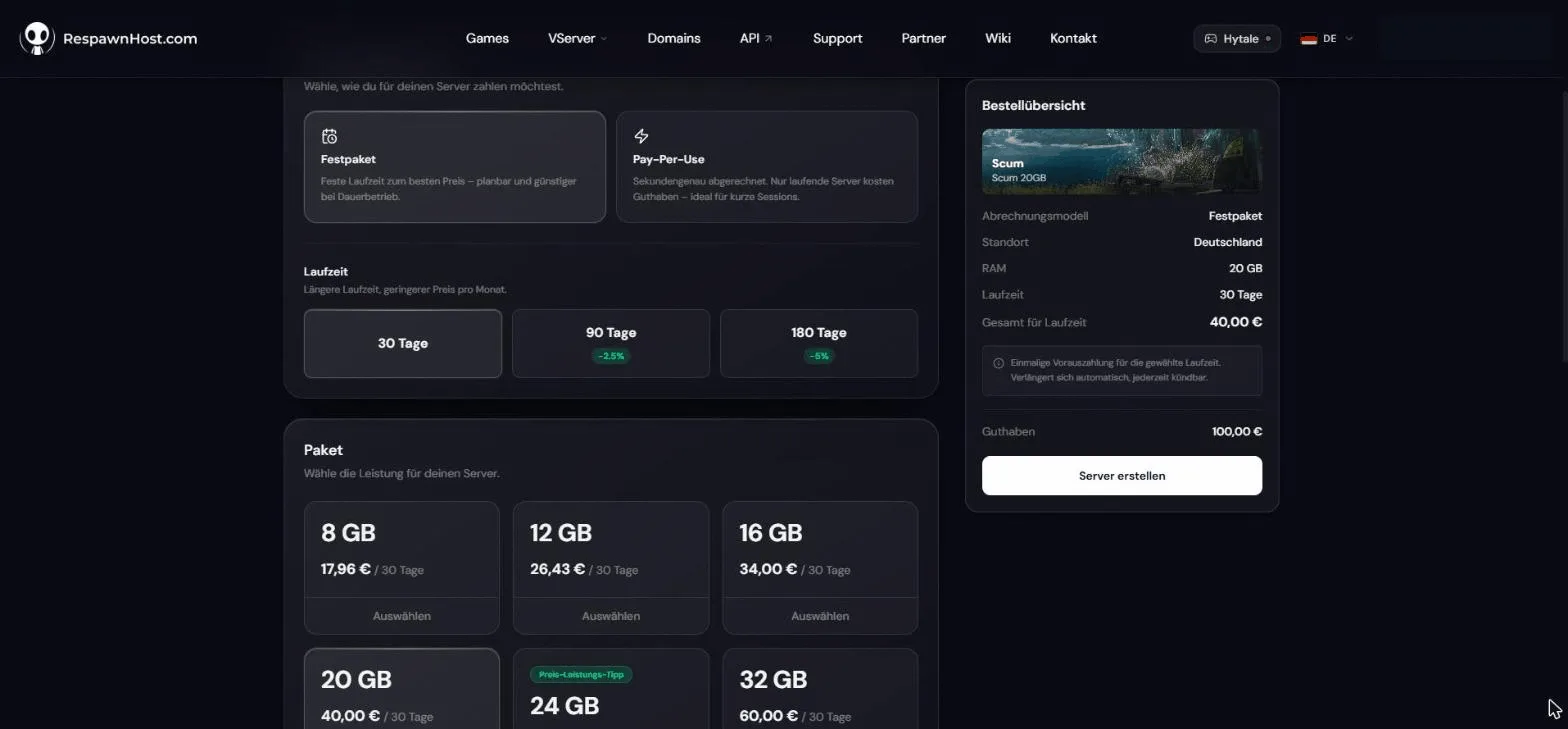This screenshot has width=1568, height=729.
Task: Click the -2.5% discount badge
Action: pyautogui.click(x=610, y=356)
